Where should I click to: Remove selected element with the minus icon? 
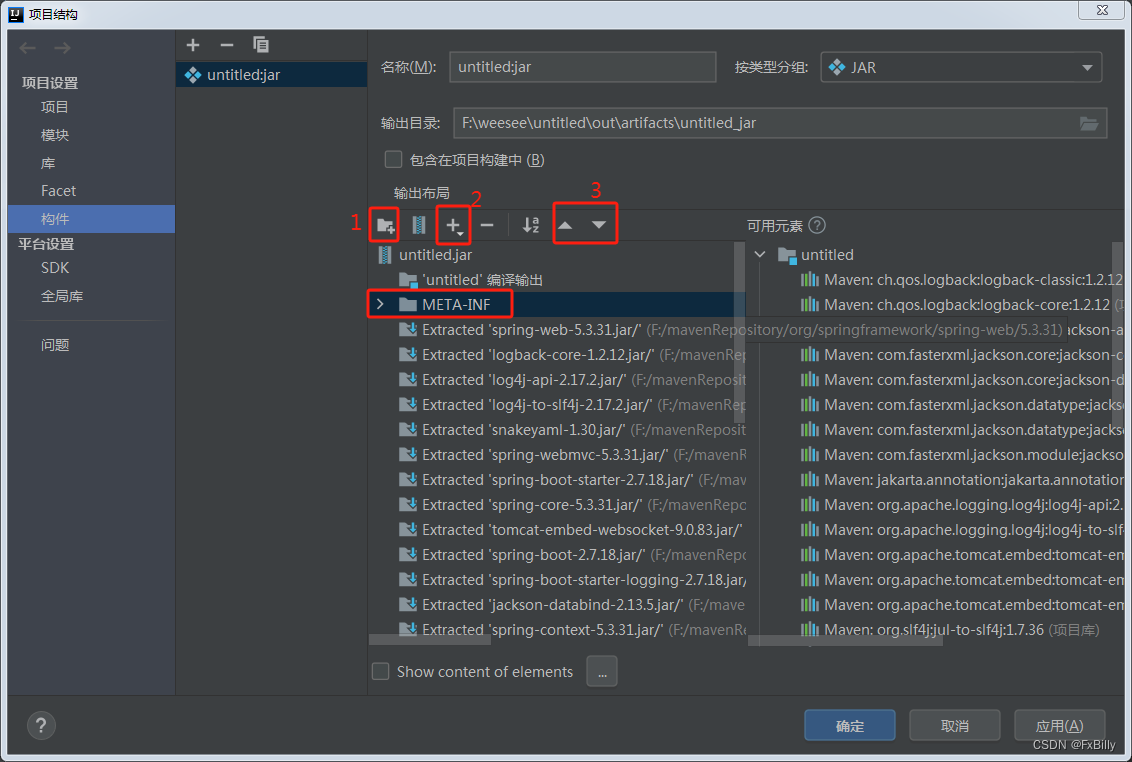coord(487,225)
